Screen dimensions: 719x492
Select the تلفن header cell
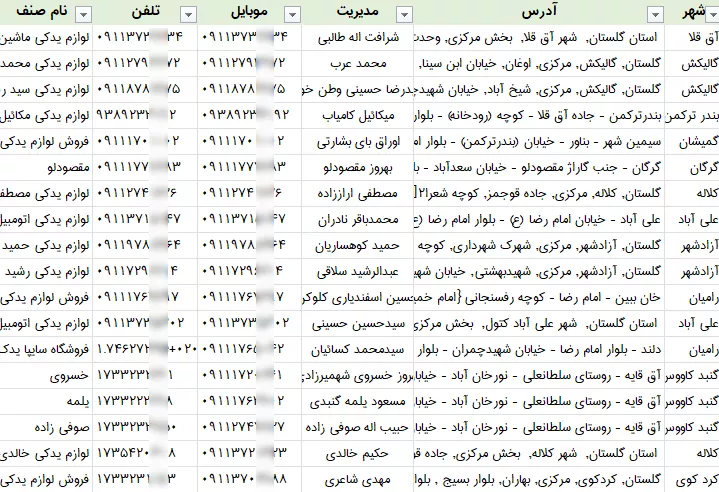point(145,11)
